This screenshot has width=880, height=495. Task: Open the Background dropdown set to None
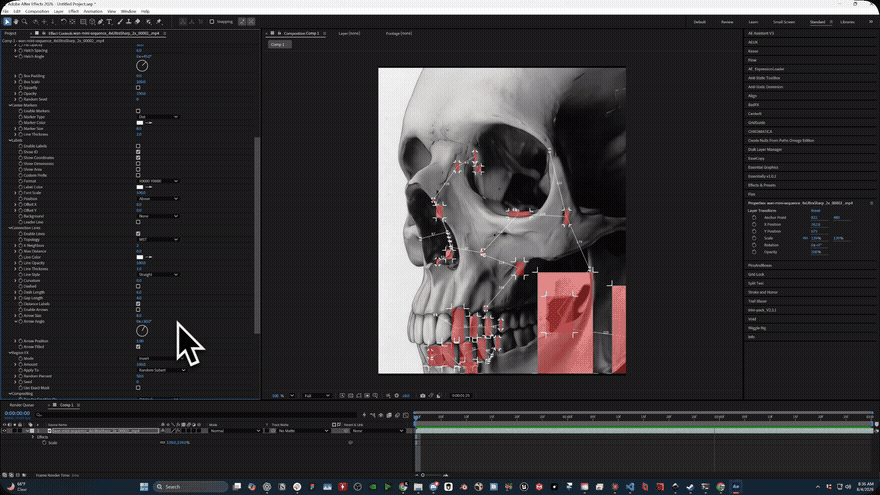click(x=158, y=216)
